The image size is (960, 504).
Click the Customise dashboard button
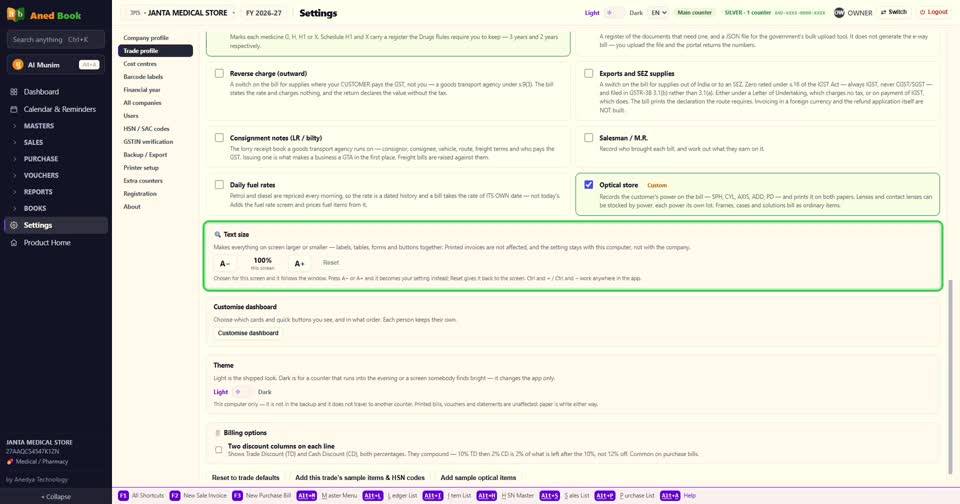coord(248,333)
